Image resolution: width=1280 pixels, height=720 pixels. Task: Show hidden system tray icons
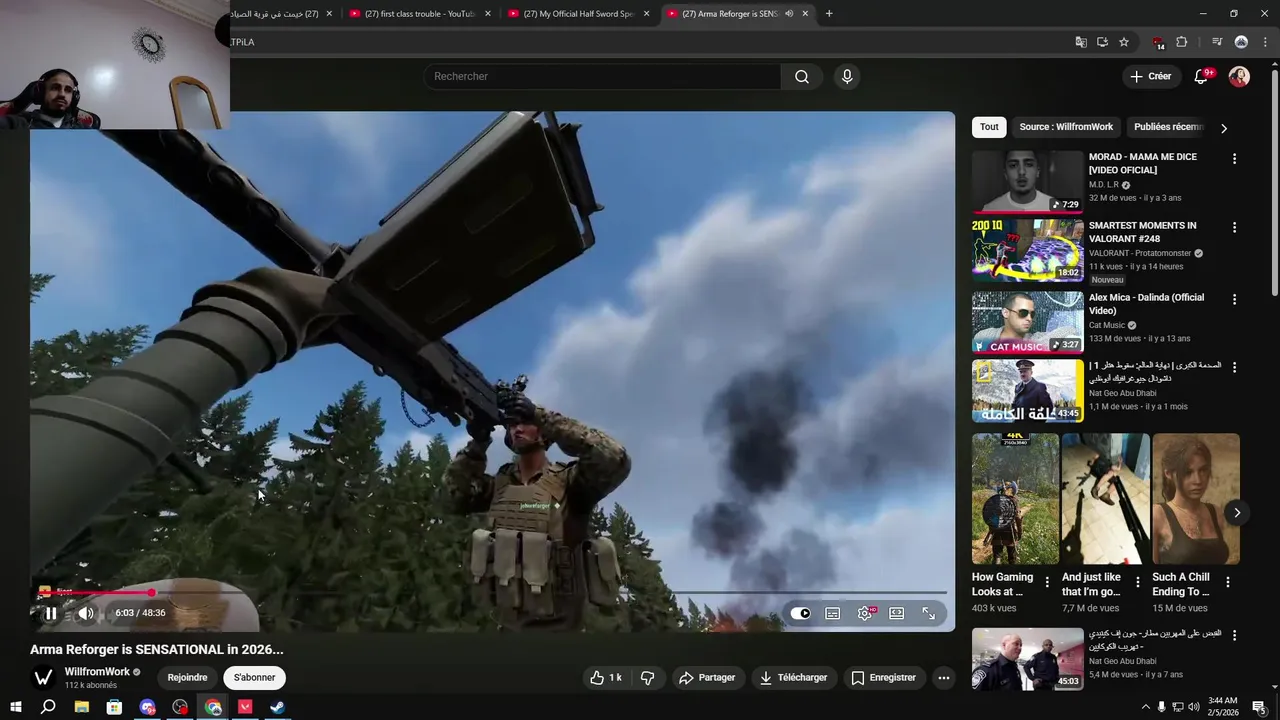click(1146, 707)
